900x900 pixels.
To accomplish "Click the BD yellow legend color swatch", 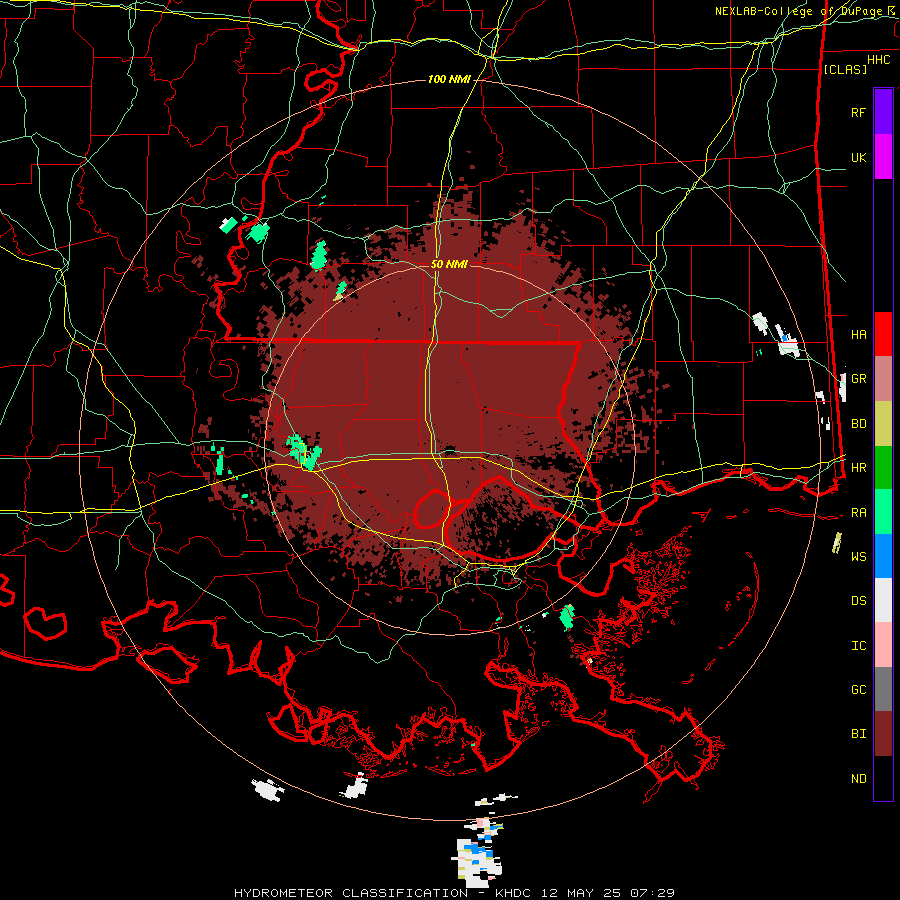I will click(x=883, y=424).
